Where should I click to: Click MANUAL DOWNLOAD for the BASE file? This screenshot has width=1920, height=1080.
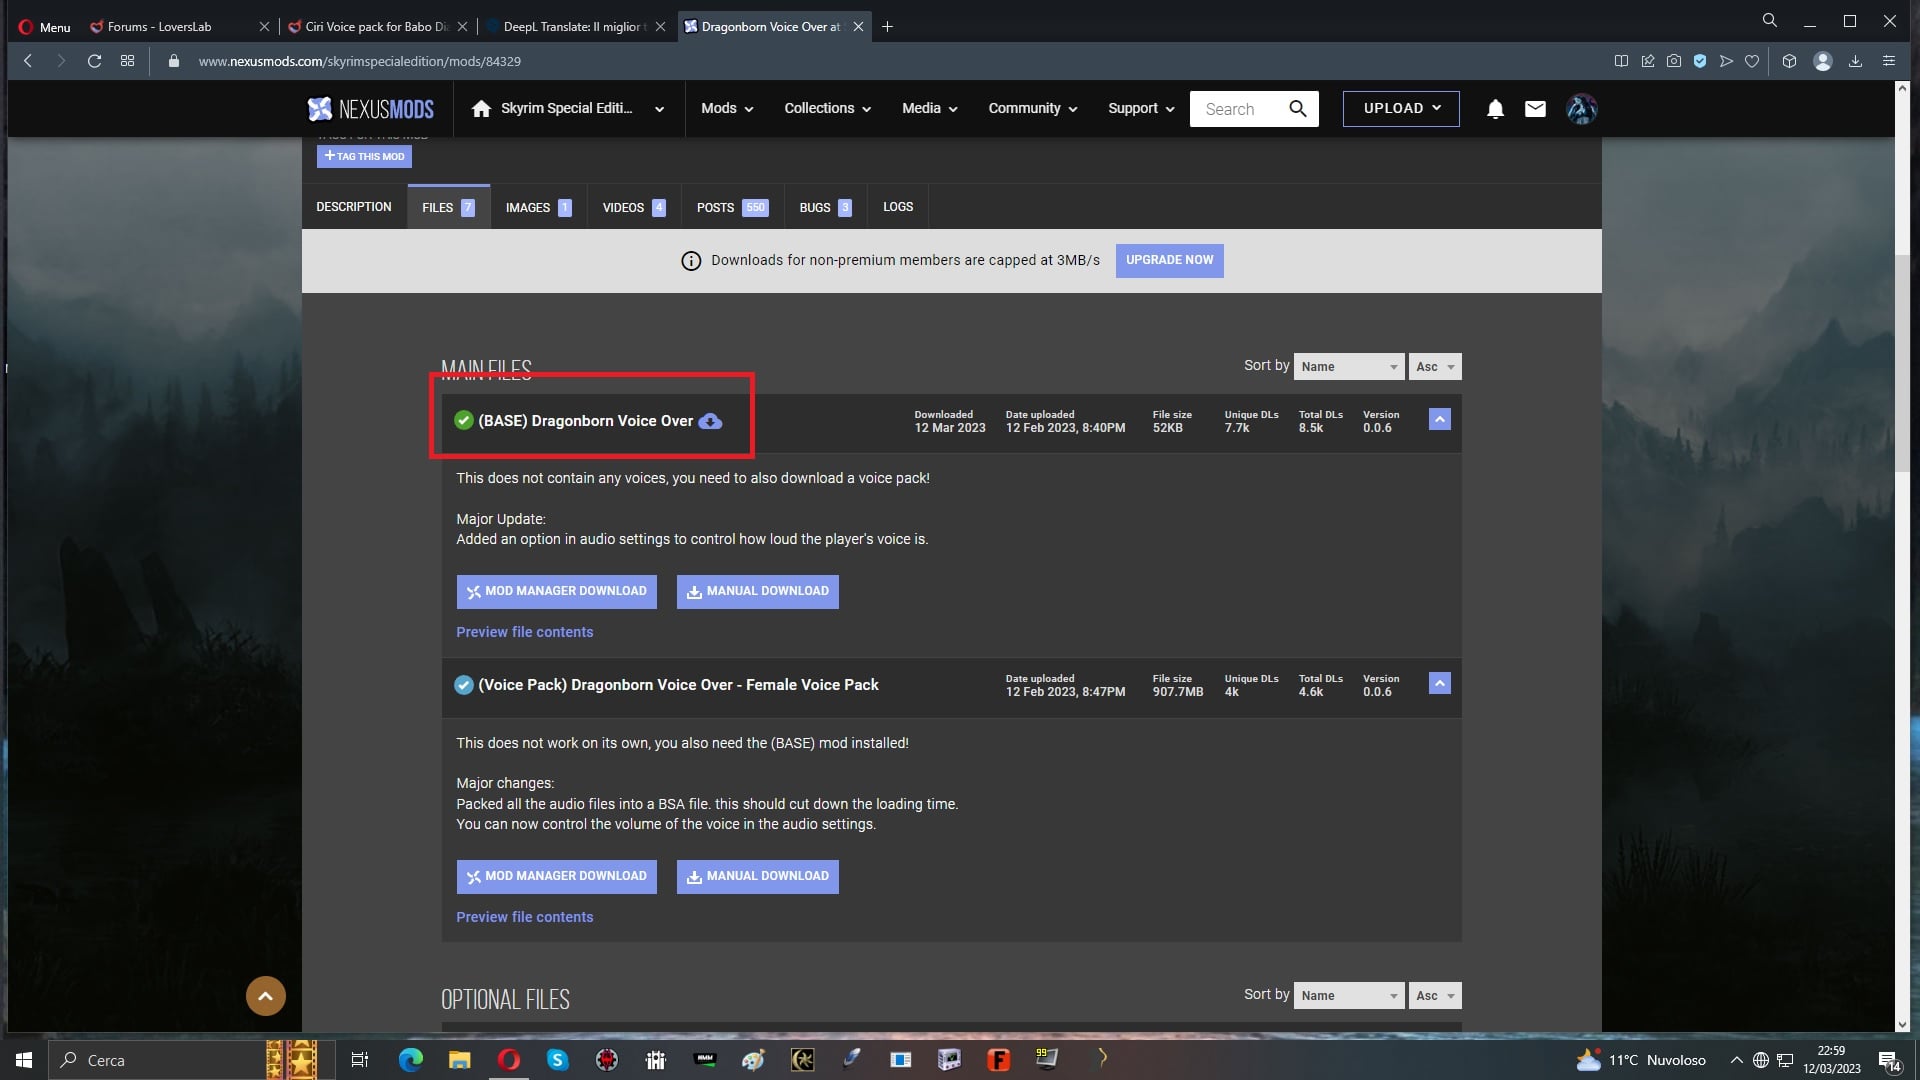tap(758, 592)
